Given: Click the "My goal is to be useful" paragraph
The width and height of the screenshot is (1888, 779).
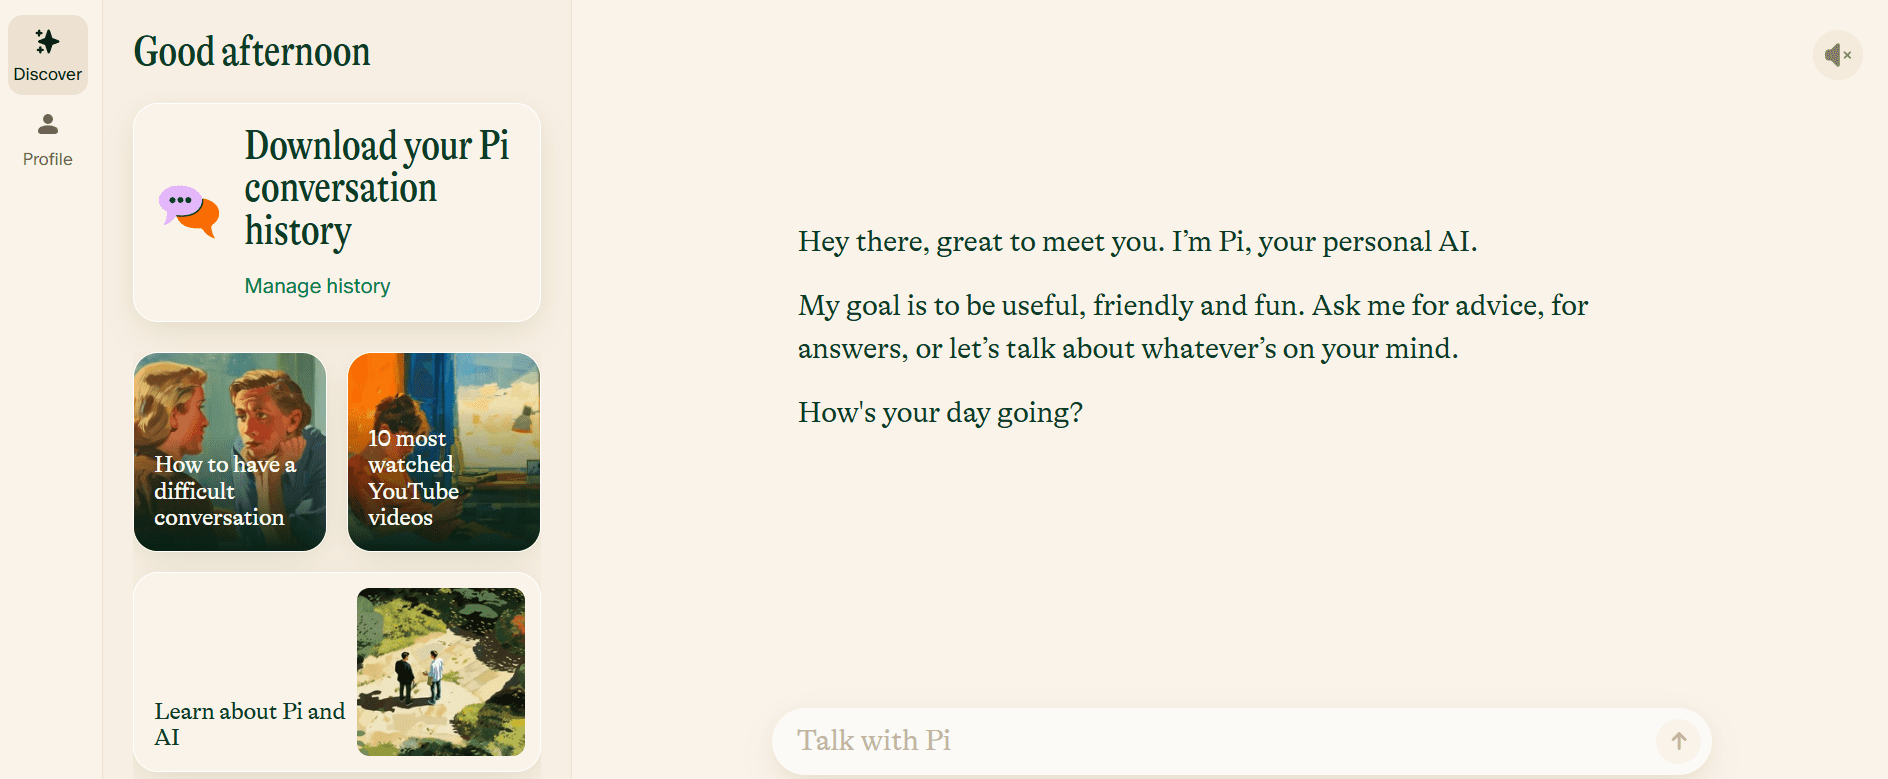Looking at the screenshot, I should (x=1192, y=327).
